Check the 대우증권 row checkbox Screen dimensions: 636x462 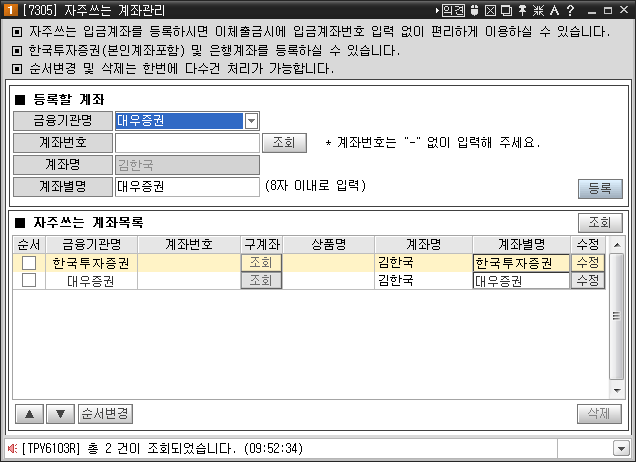(x=29, y=280)
